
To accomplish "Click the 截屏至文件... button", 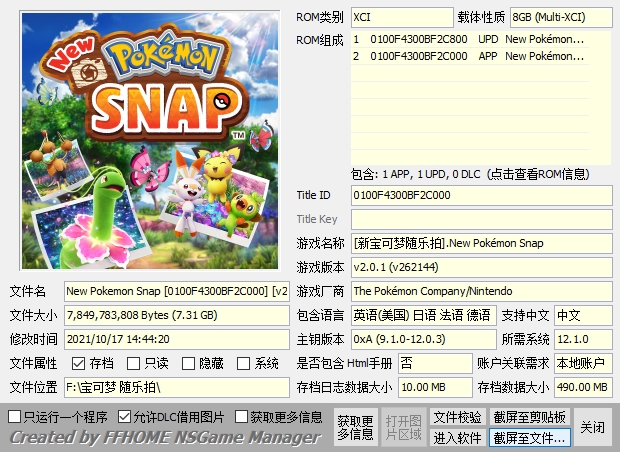I will (x=530, y=438).
